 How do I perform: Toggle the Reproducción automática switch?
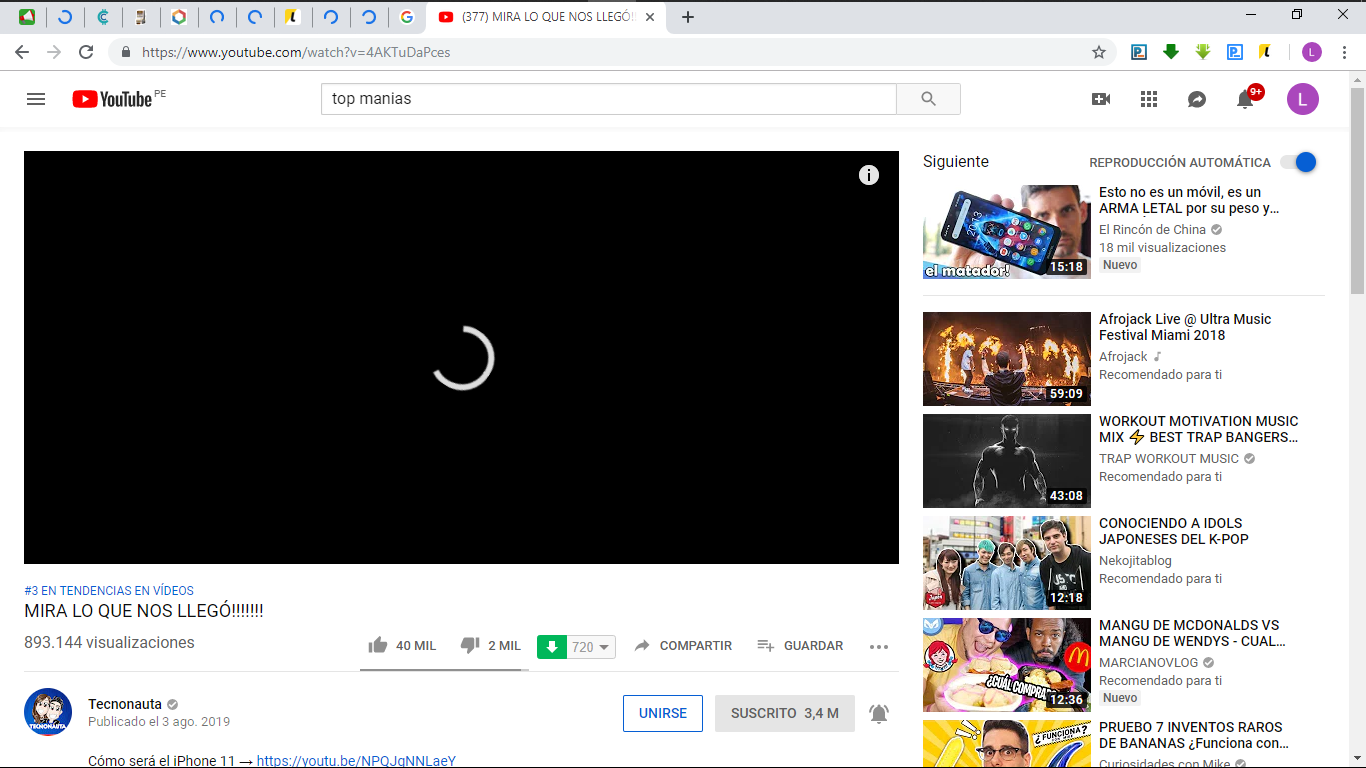(x=1299, y=162)
